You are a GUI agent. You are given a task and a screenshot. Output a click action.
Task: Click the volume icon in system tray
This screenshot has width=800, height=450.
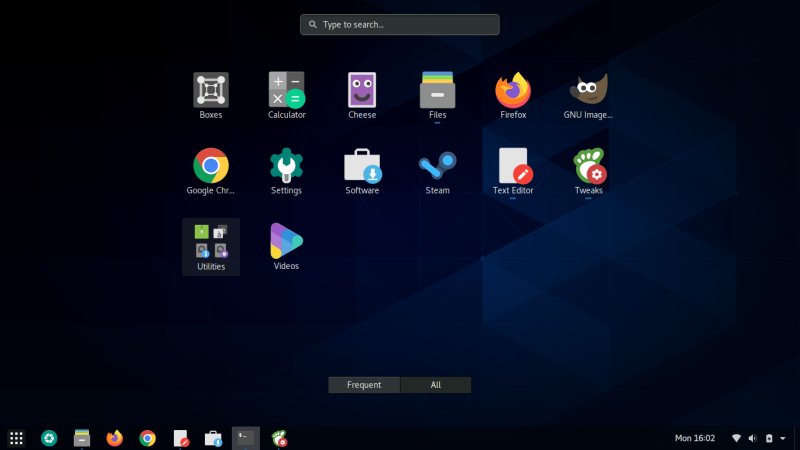pyautogui.click(x=752, y=438)
